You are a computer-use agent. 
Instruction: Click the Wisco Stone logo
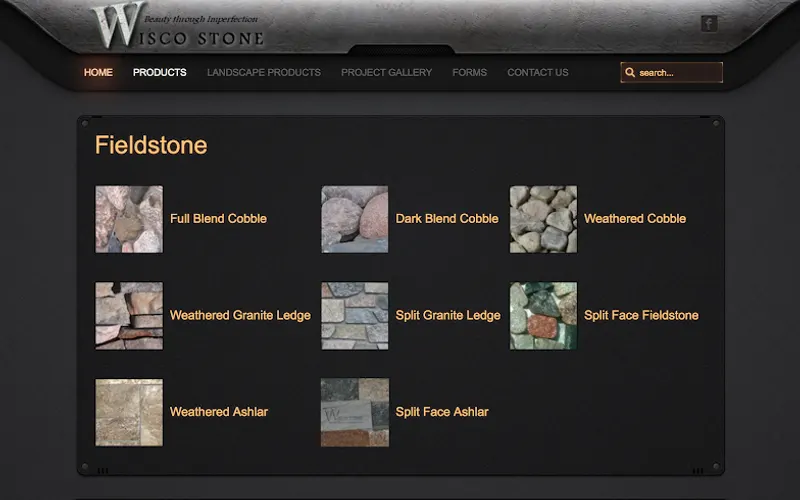tap(178, 26)
